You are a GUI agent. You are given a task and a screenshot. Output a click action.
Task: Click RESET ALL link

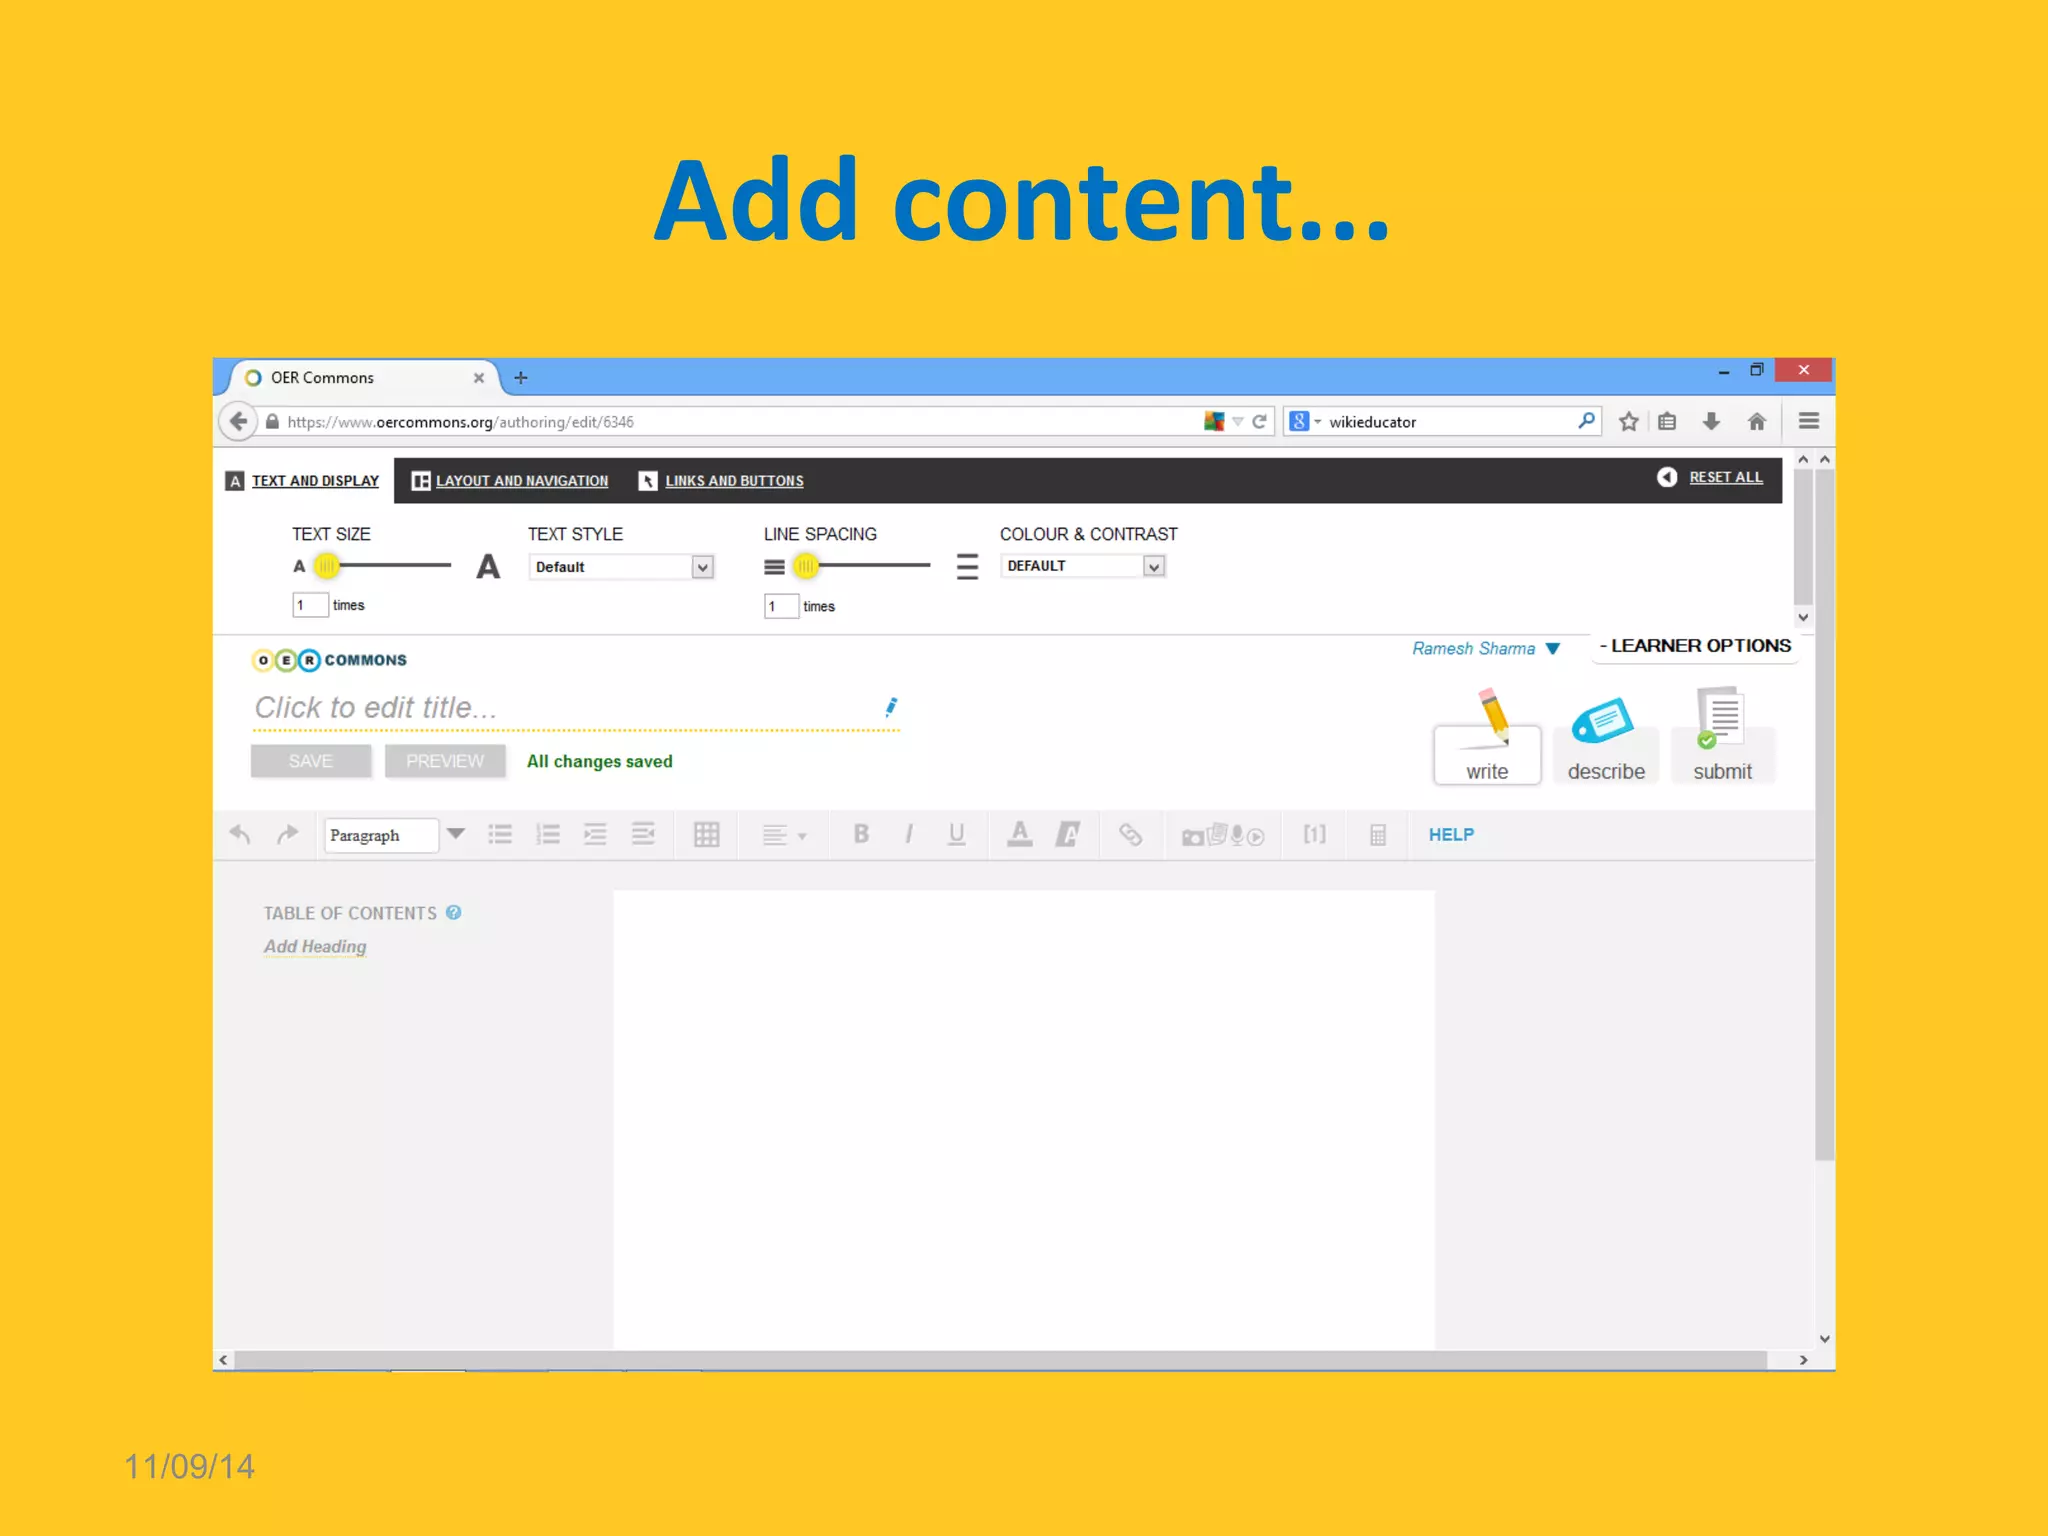tap(1726, 478)
